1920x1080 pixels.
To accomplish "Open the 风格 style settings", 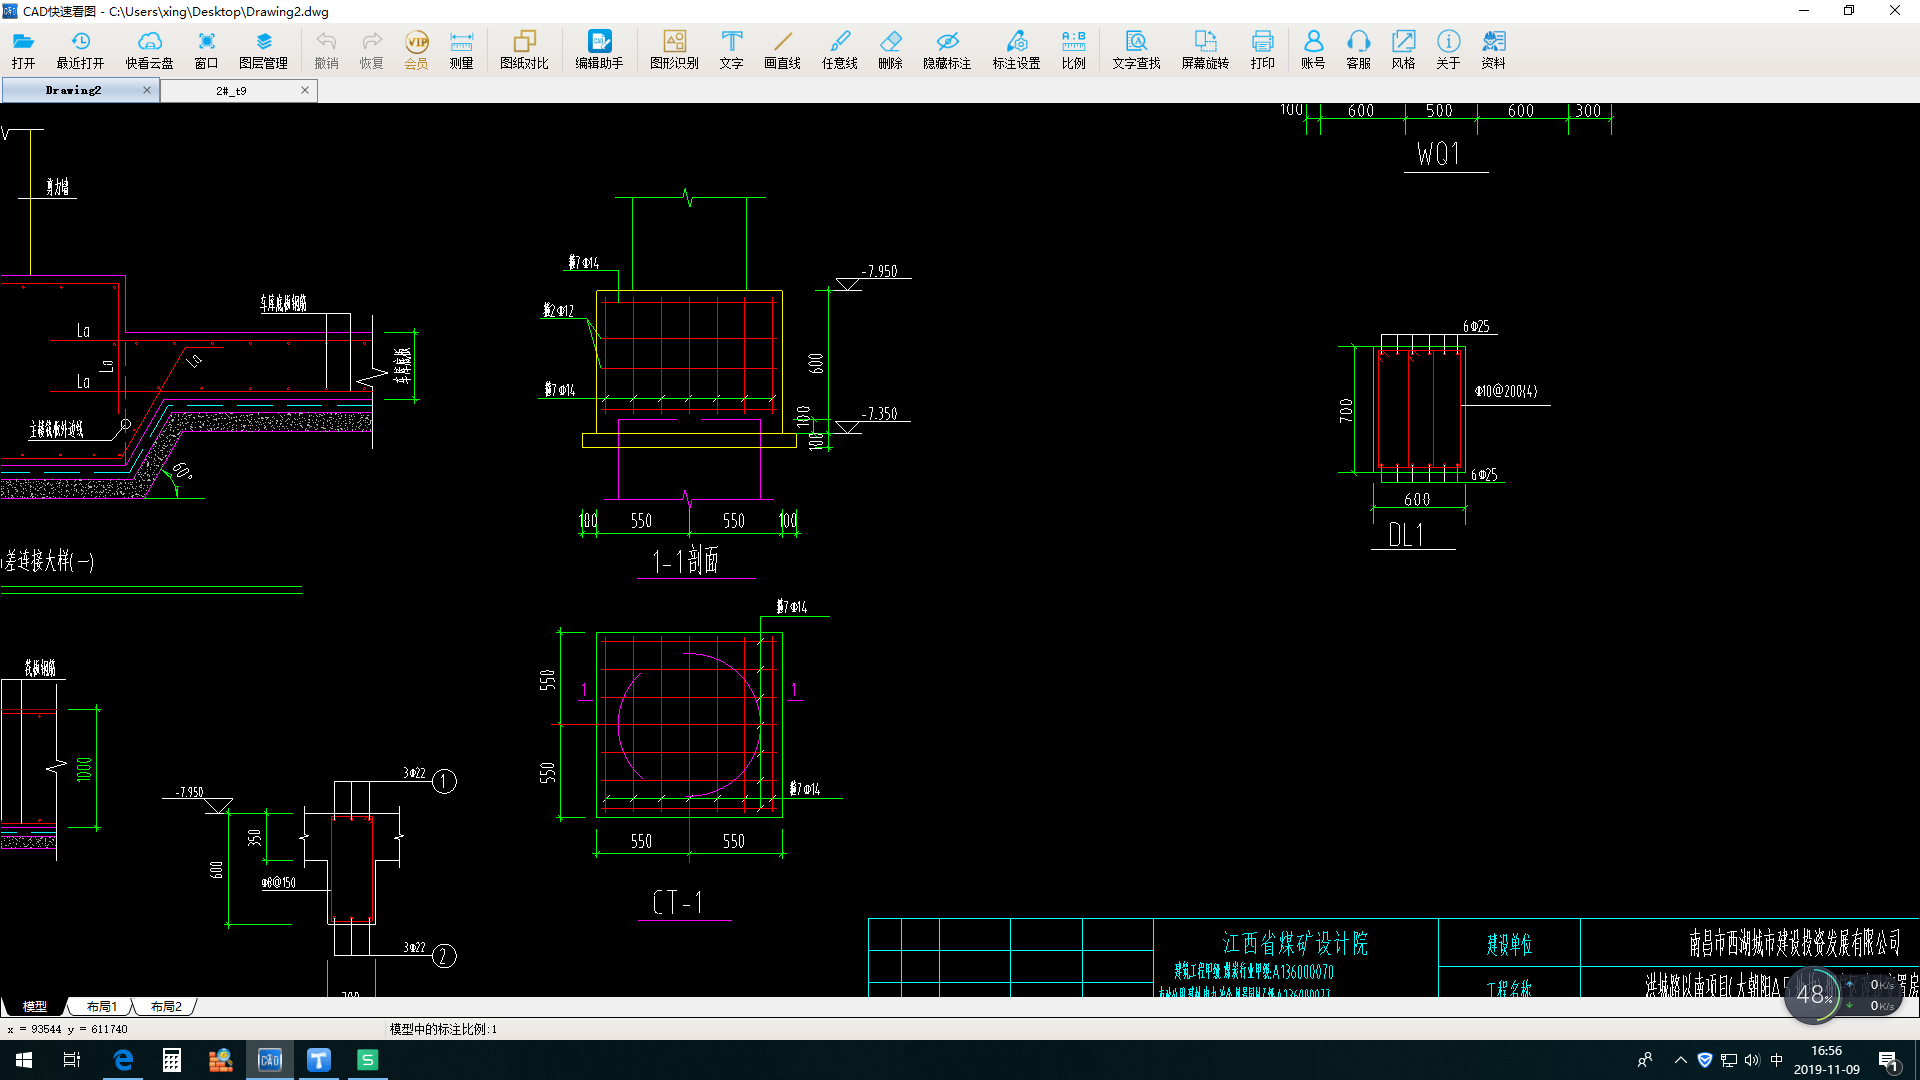I will 1403,49.
